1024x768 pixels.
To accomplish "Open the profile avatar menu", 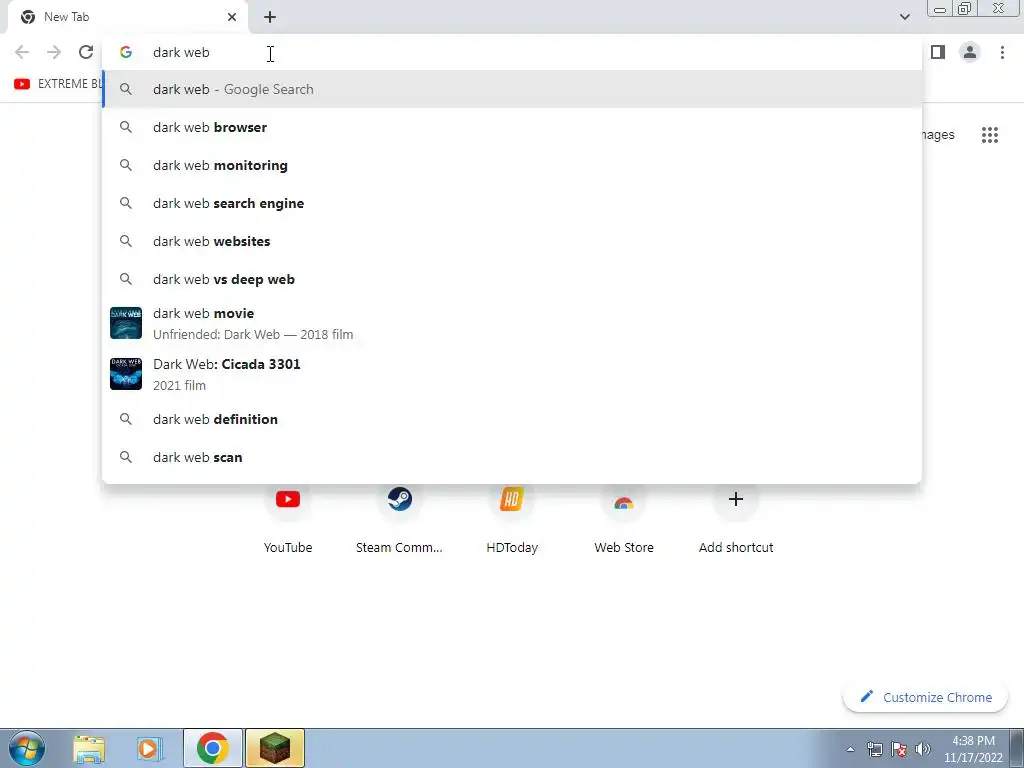I will pos(970,52).
